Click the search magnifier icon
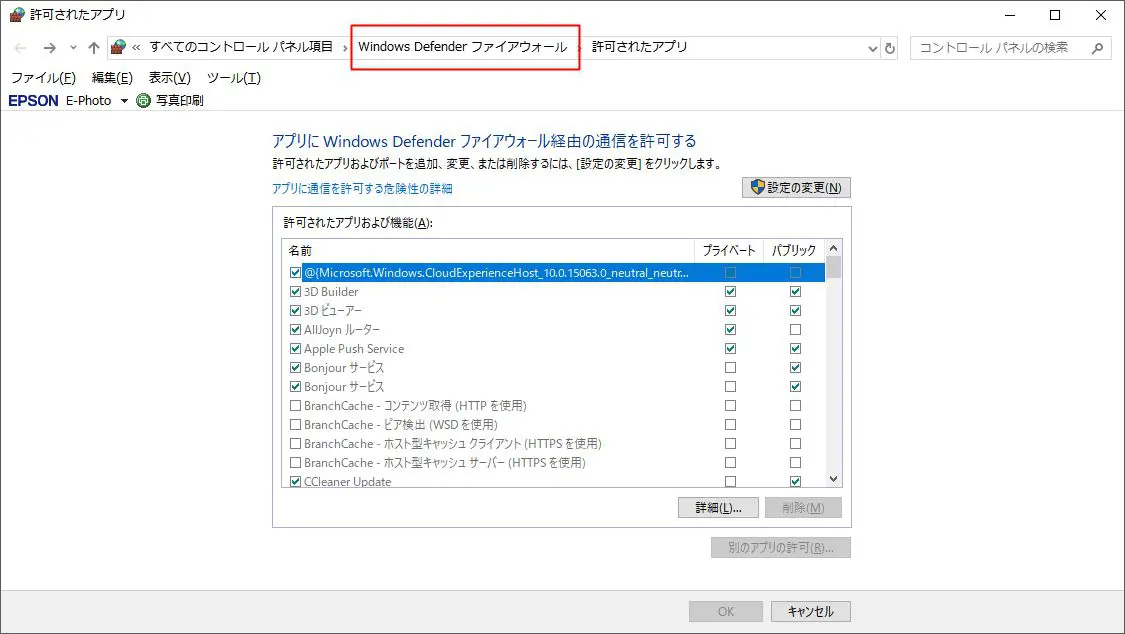This screenshot has width=1125, height=634. point(1097,48)
